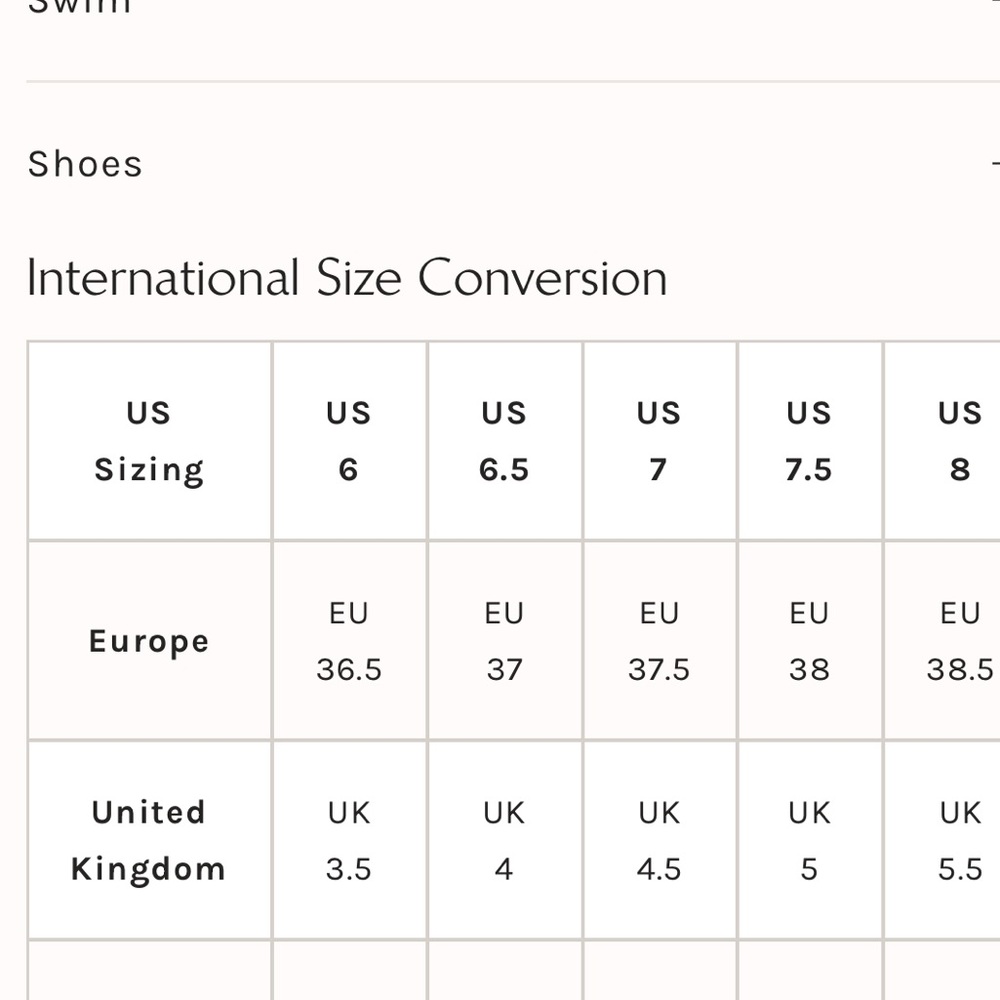The image size is (1000, 1000).
Task: Click the EU 37 cell
Action: (504, 641)
